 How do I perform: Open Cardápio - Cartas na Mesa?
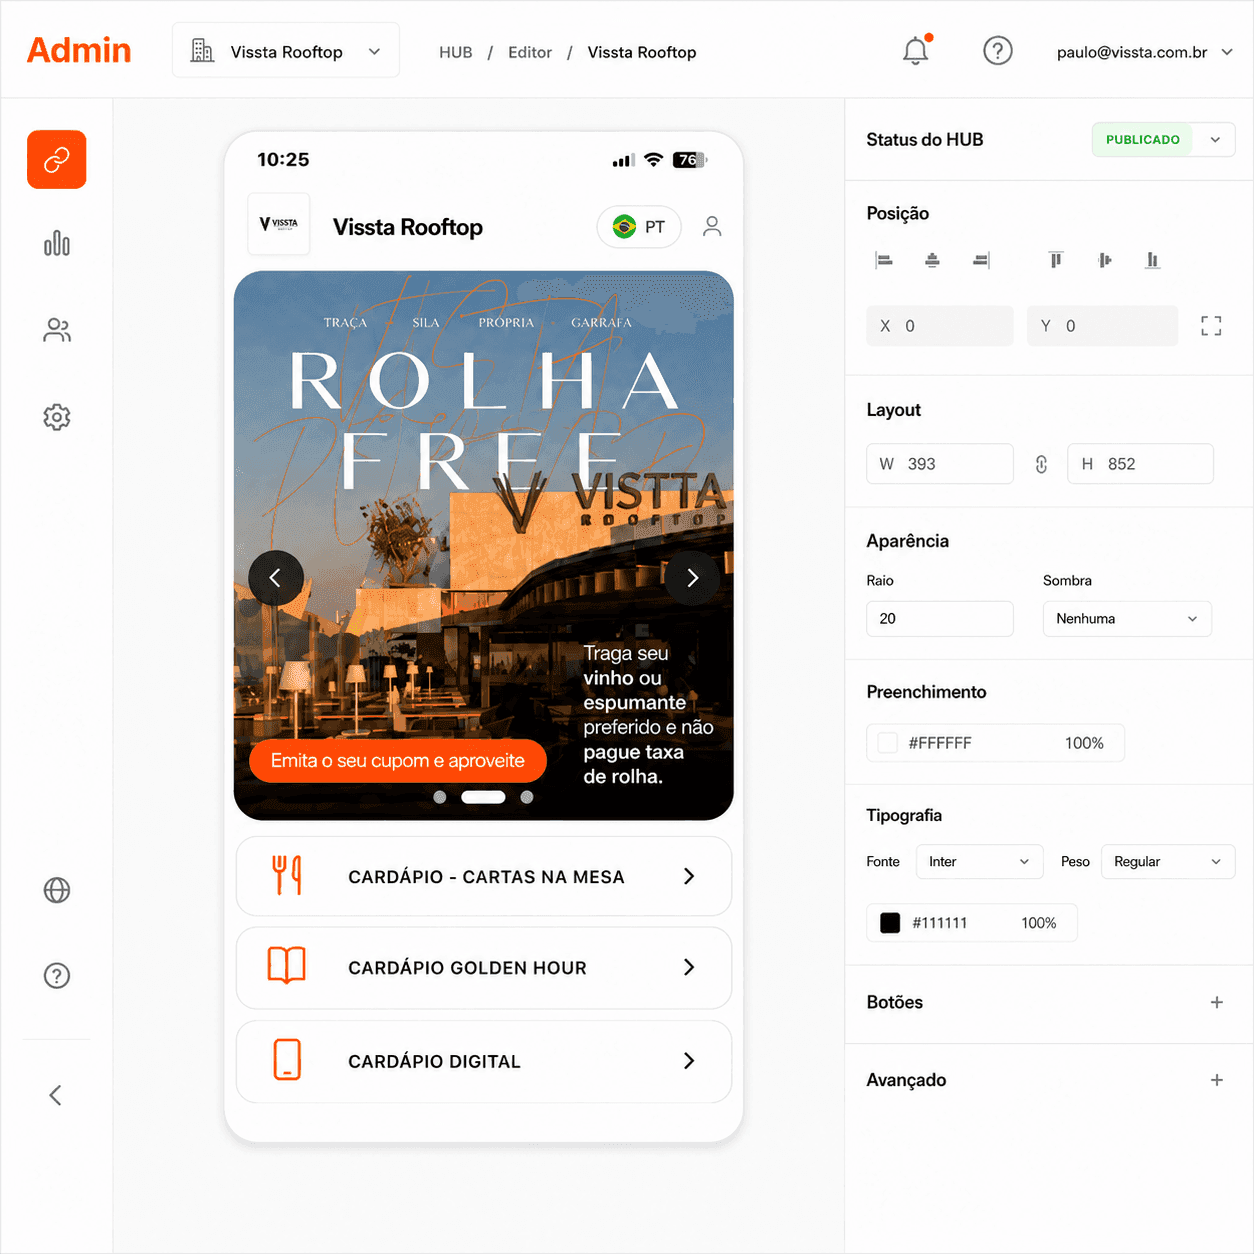pyautogui.click(x=484, y=876)
